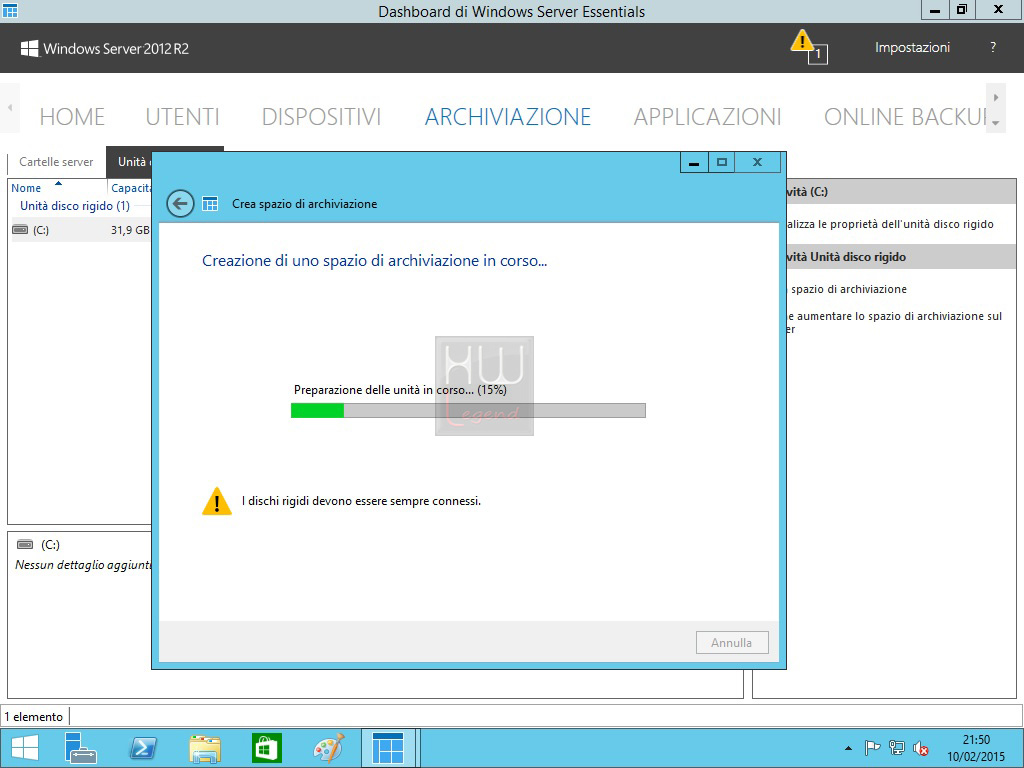The image size is (1024, 768).
Task: Open Paint from the taskbar
Action: pyautogui.click(x=328, y=748)
